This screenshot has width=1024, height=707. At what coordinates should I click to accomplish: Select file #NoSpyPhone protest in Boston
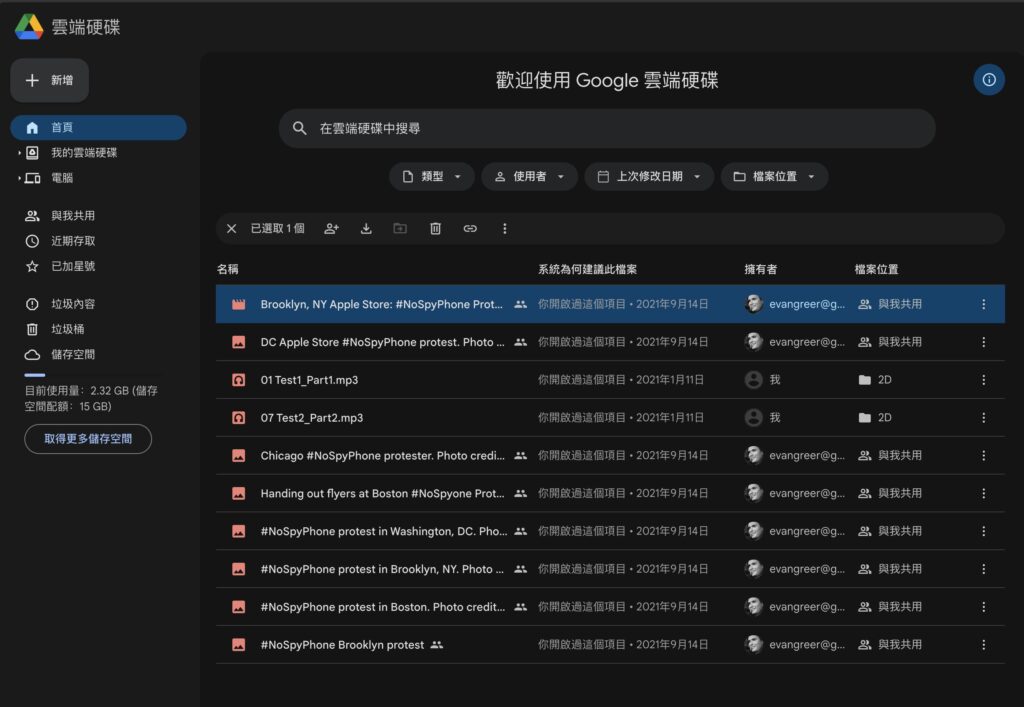(x=610, y=607)
